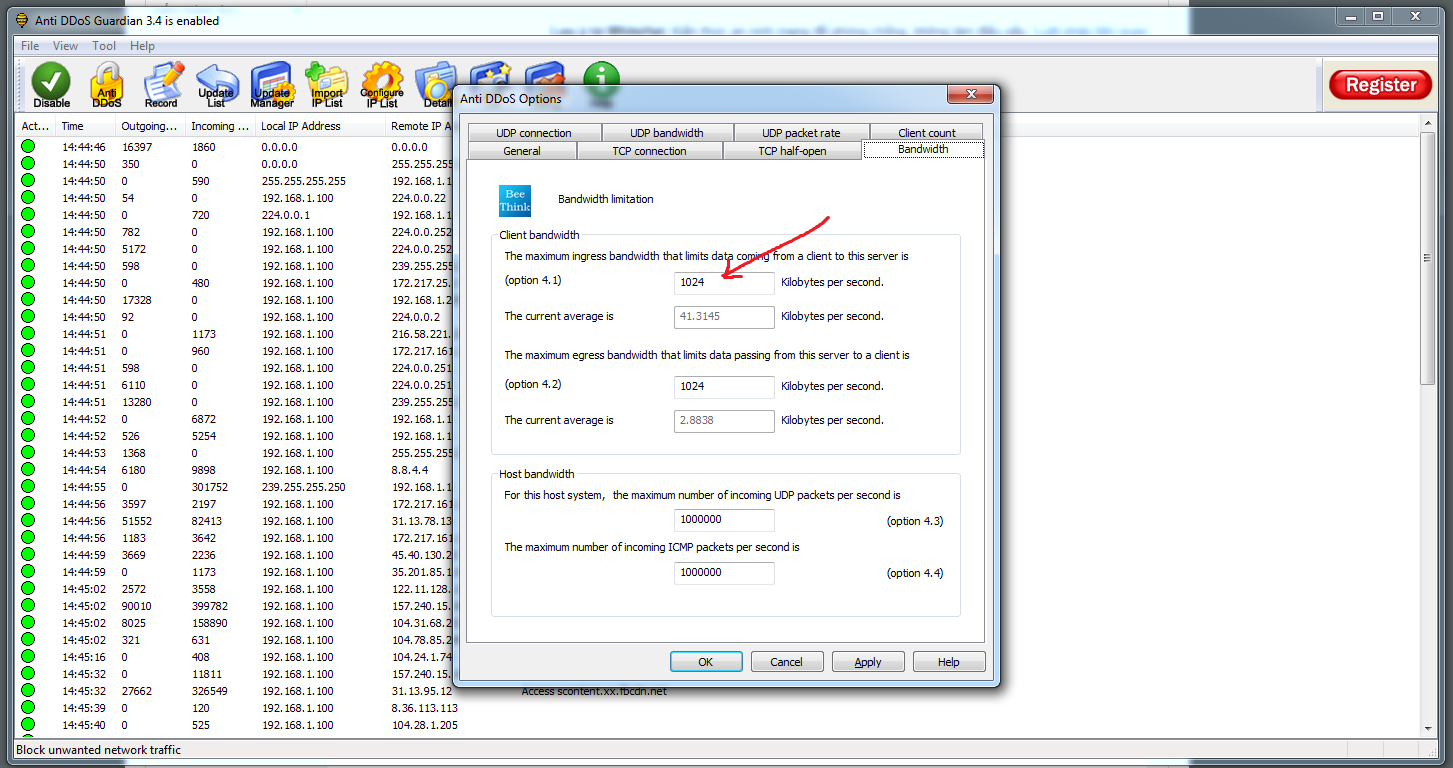
Task: Open the Help menu
Action: click(x=143, y=46)
